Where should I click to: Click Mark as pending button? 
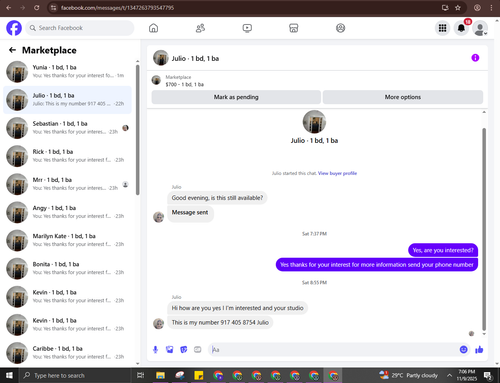236,97
